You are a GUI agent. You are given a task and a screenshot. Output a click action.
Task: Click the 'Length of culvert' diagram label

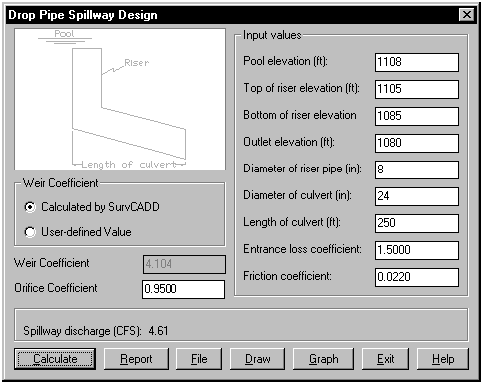[x=129, y=165]
